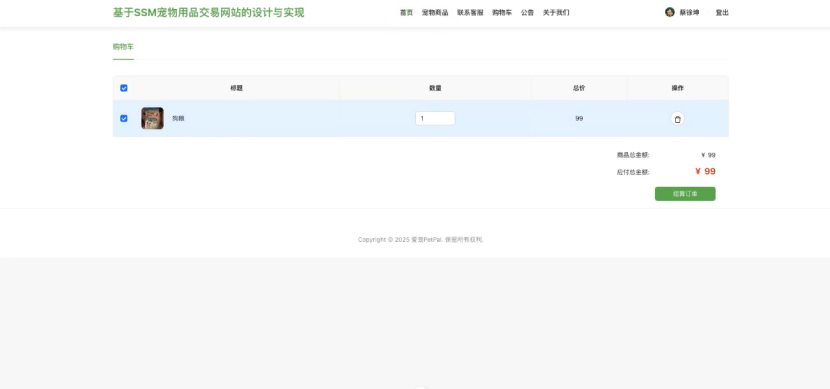
Task: Go to 首页 in navigation
Action: pos(406,13)
